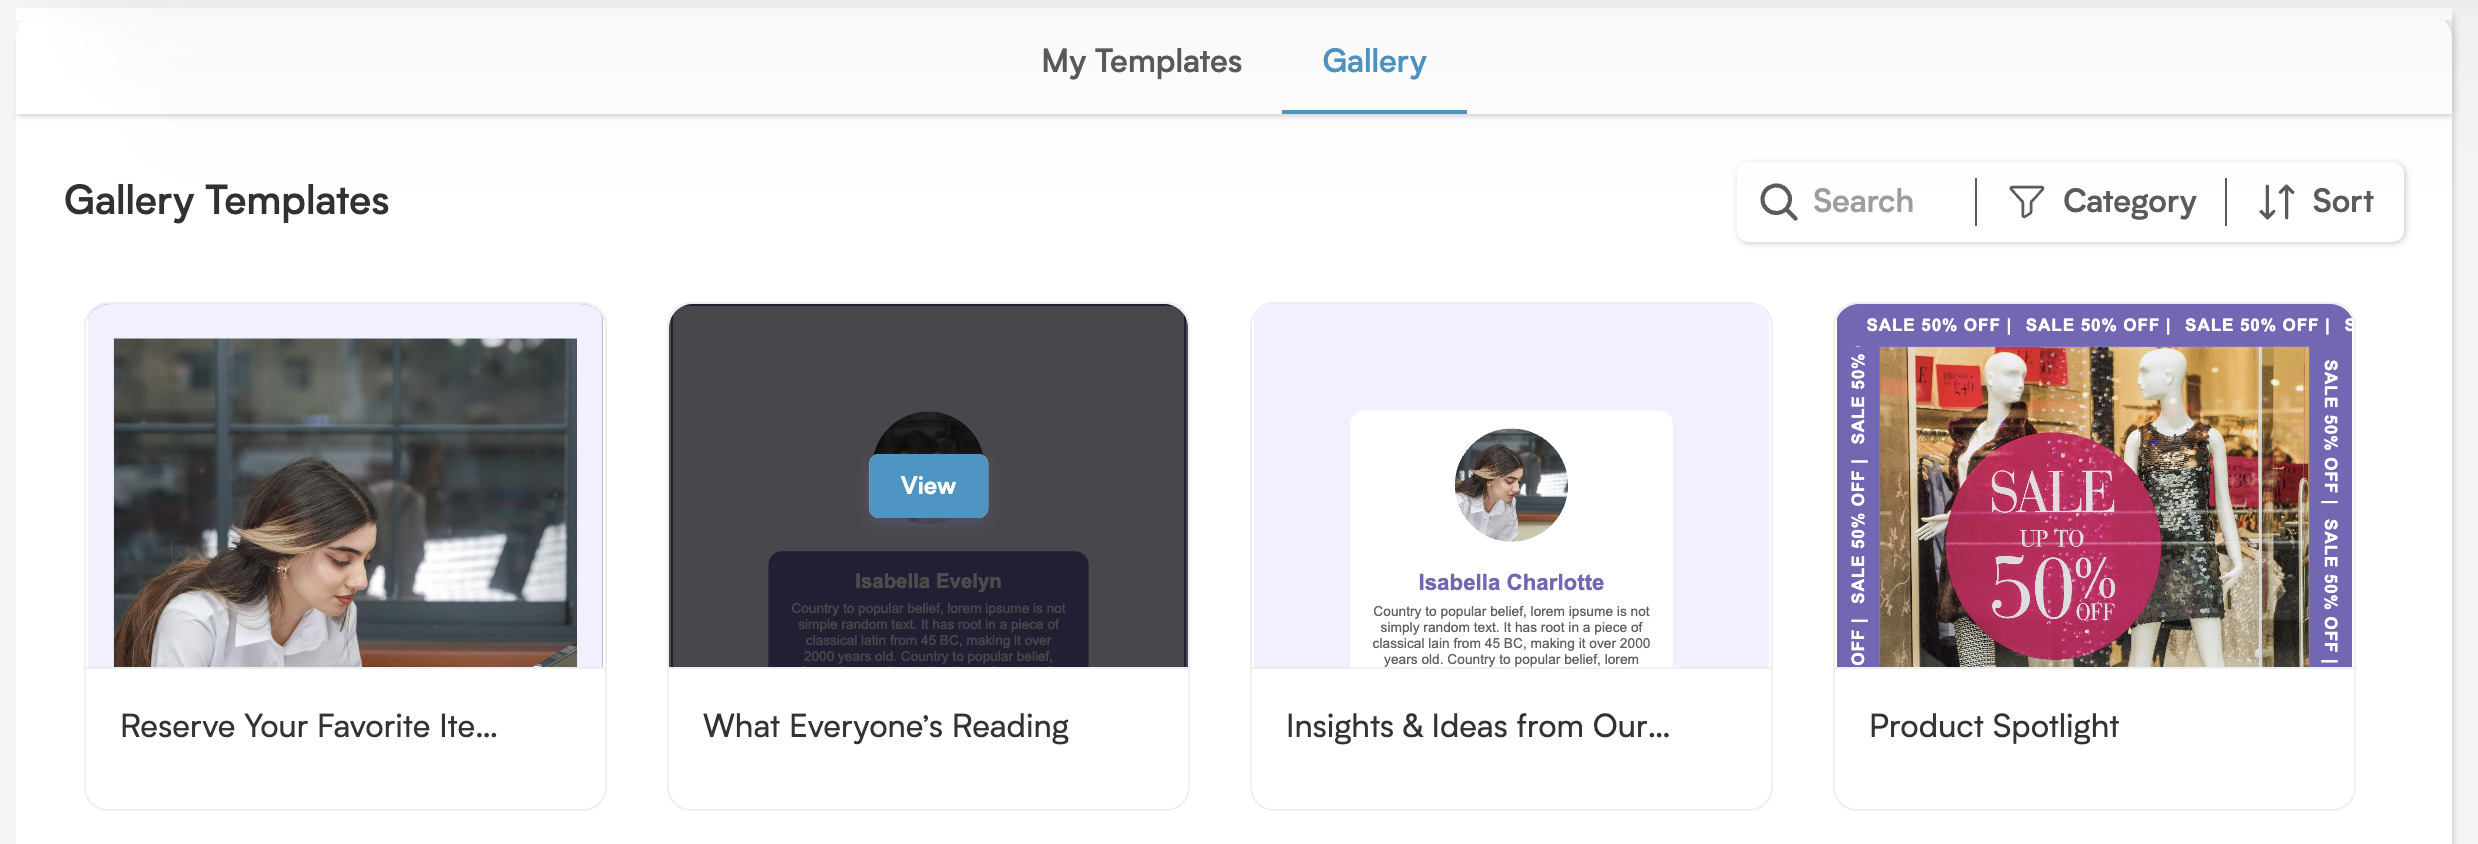Open the Category filter dropdown

click(2102, 201)
